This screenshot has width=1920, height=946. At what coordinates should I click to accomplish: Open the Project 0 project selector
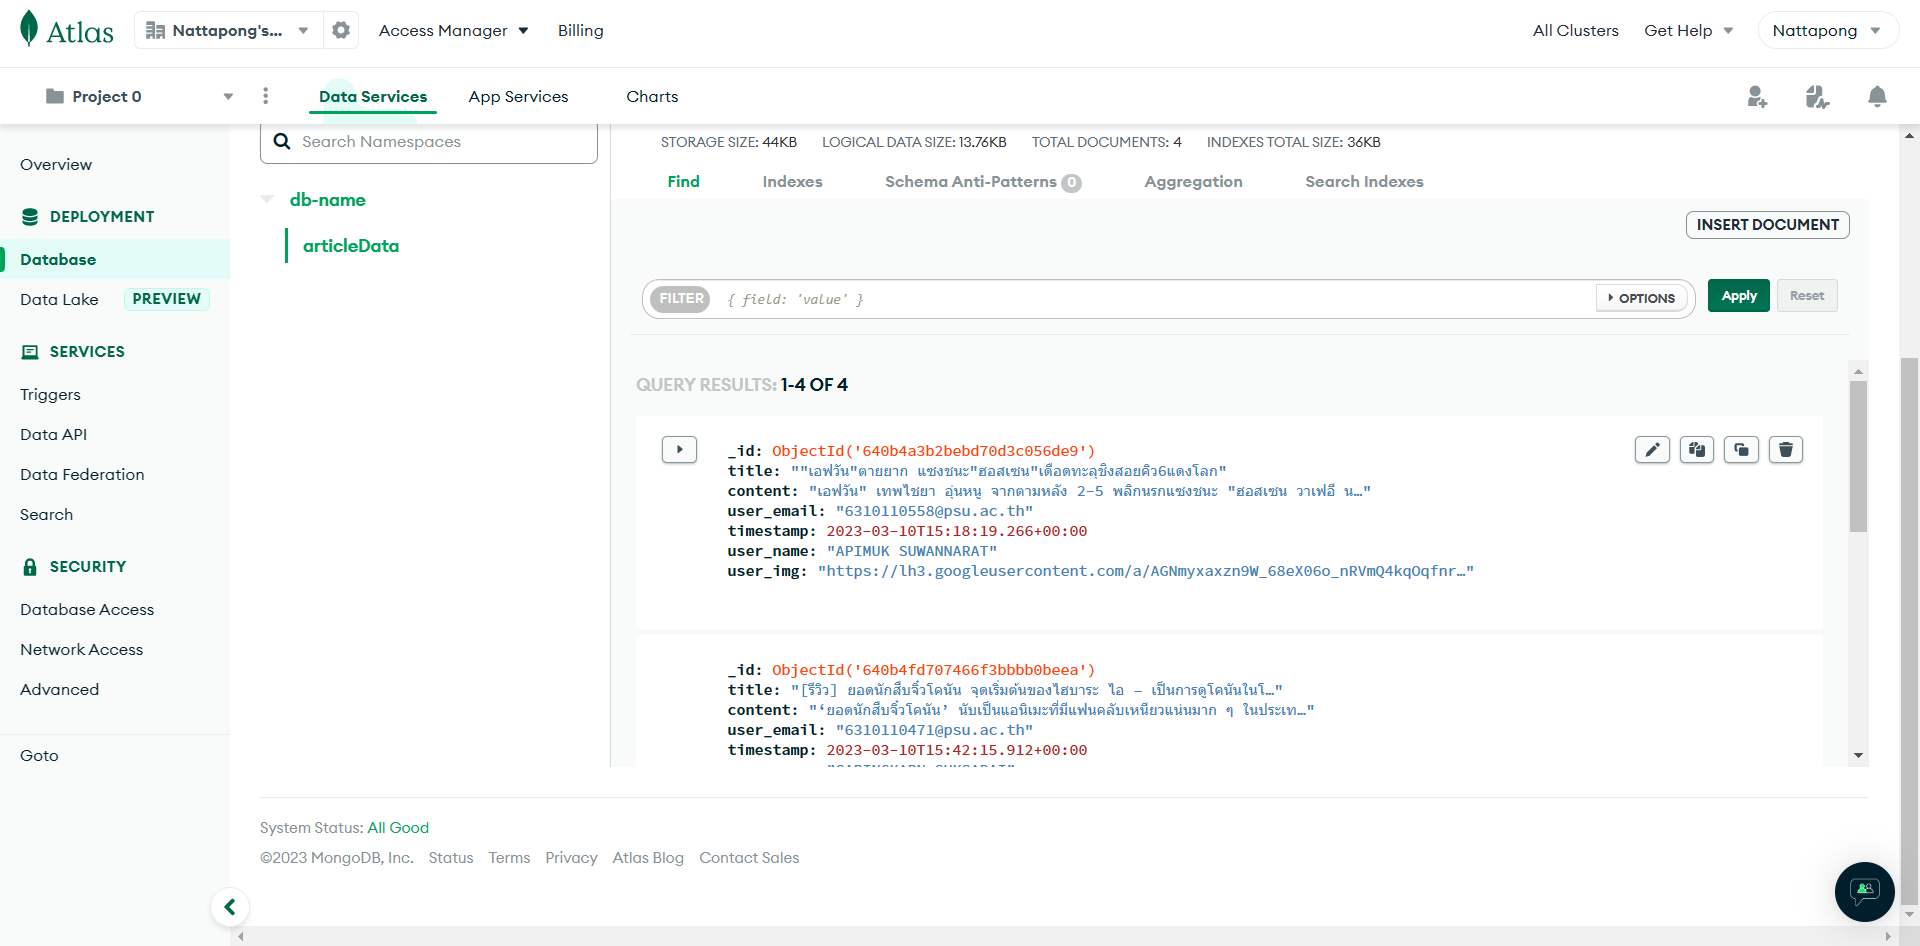[140, 96]
